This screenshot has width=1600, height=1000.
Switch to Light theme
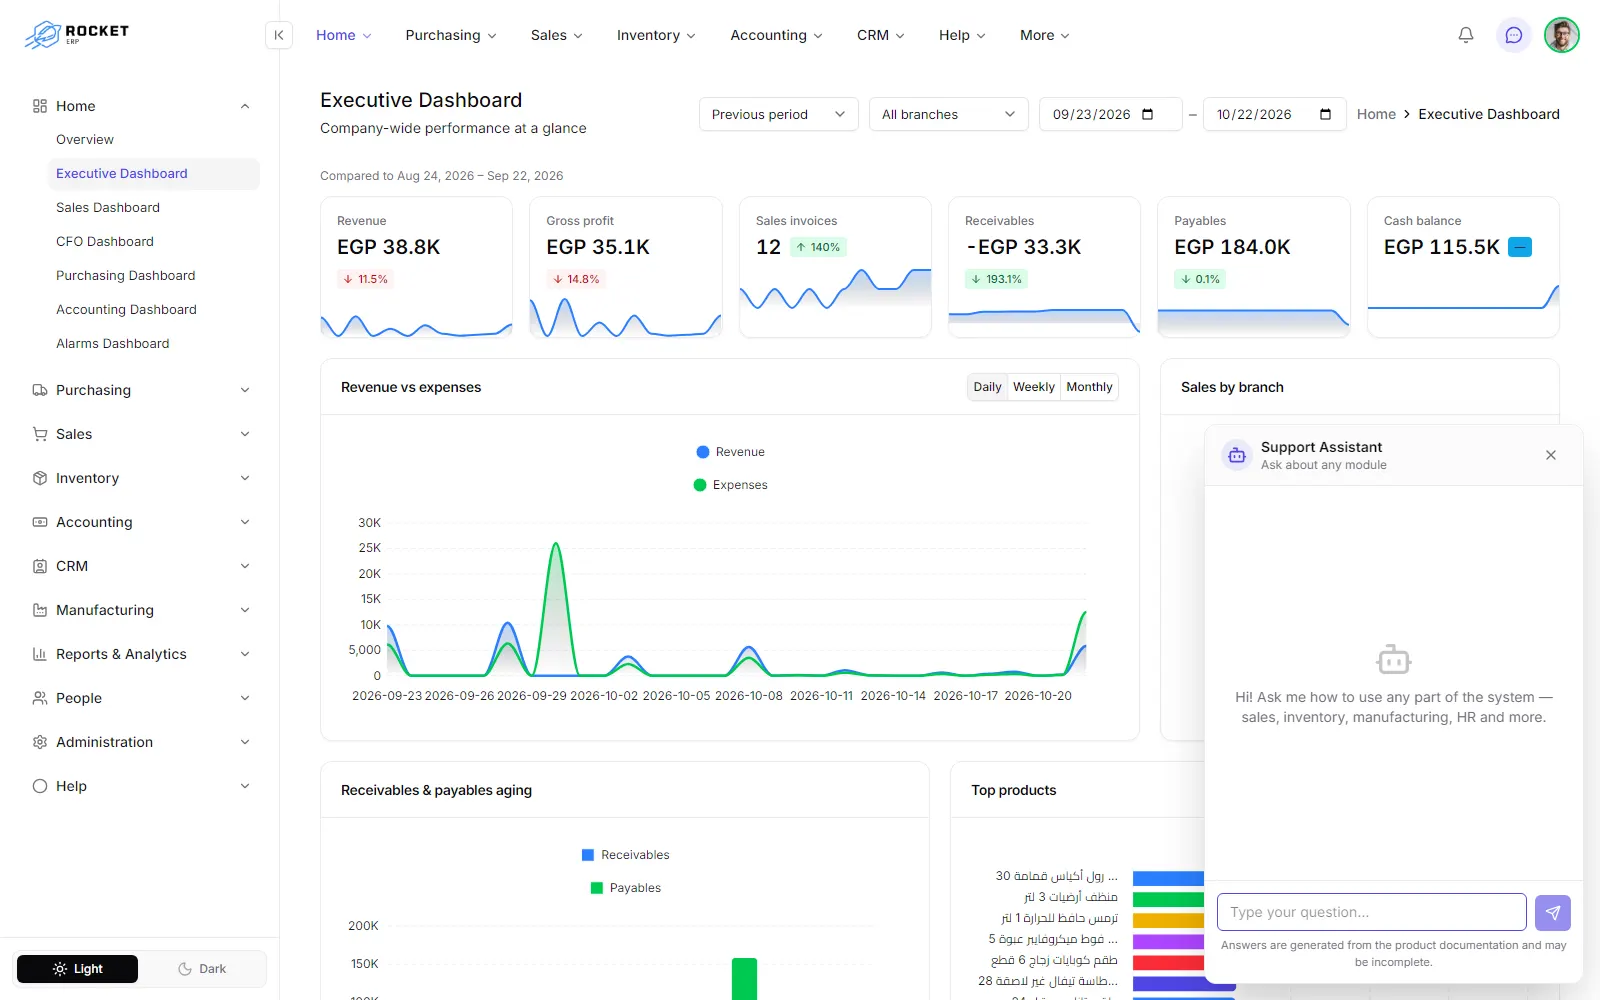coord(78,969)
